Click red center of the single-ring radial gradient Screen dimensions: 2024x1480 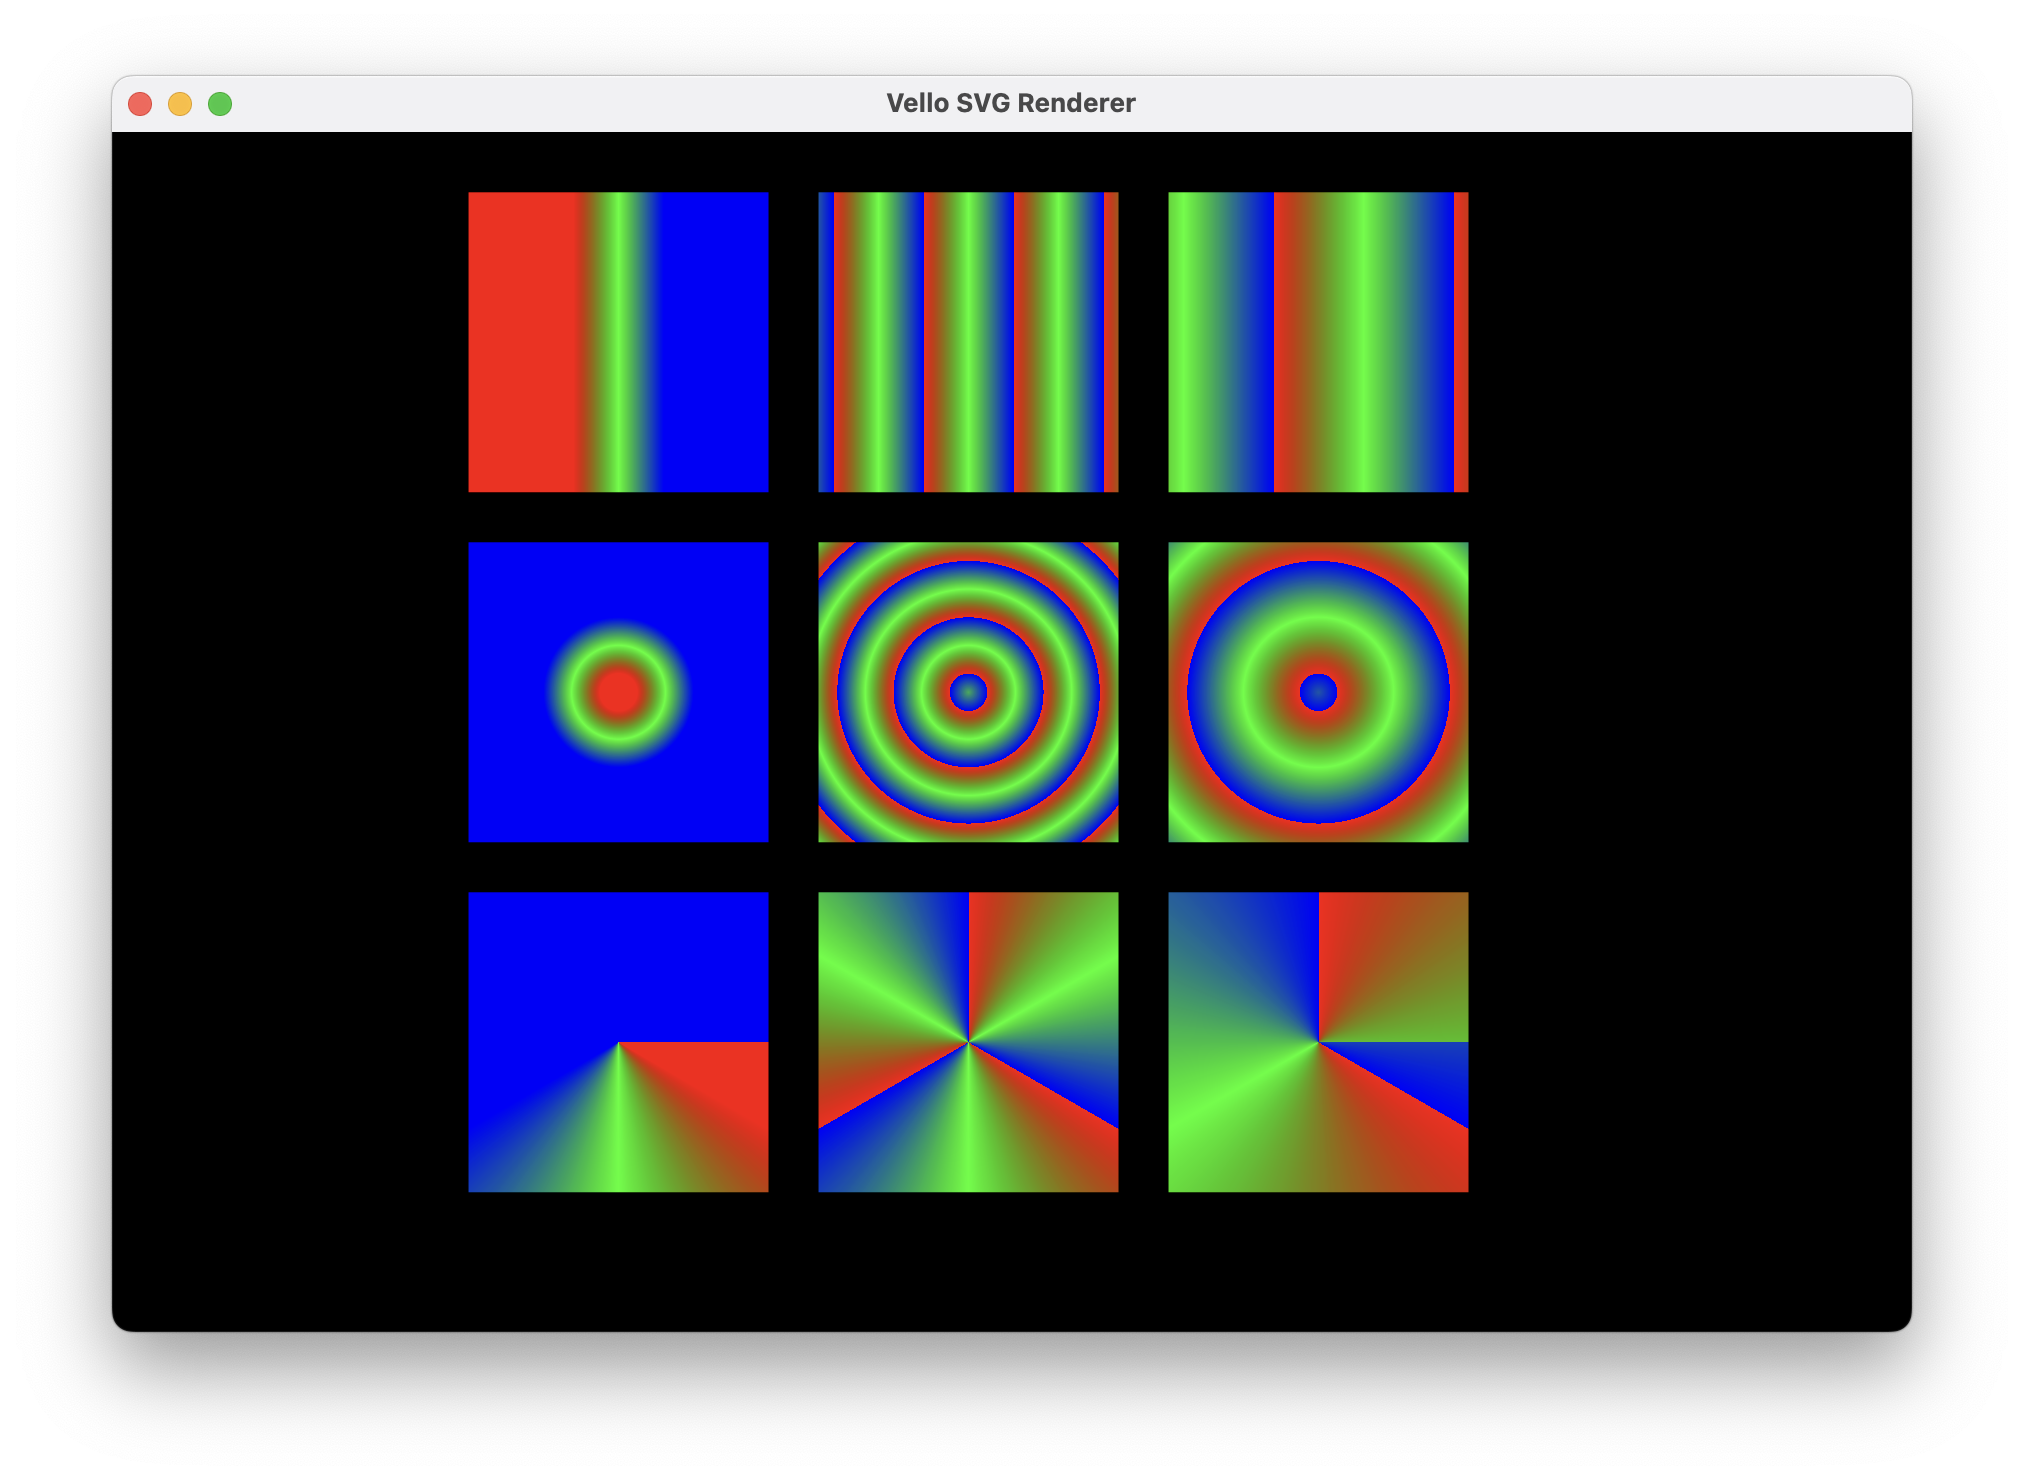pyautogui.click(x=618, y=692)
